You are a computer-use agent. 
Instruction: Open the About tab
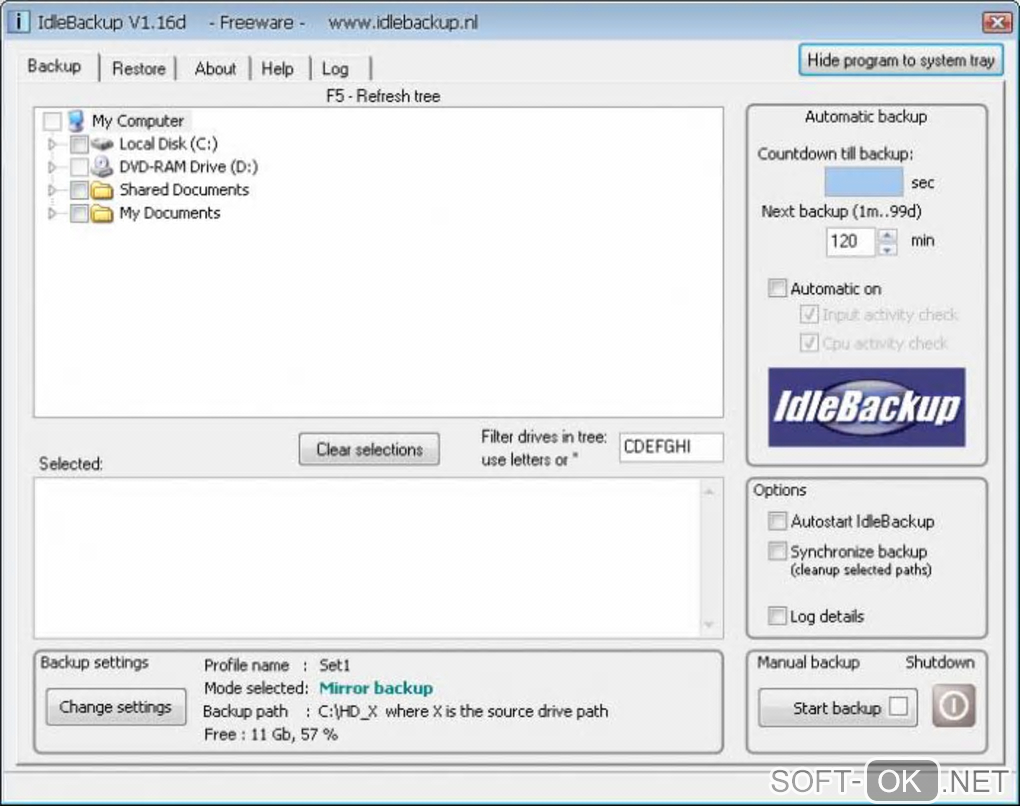215,68
